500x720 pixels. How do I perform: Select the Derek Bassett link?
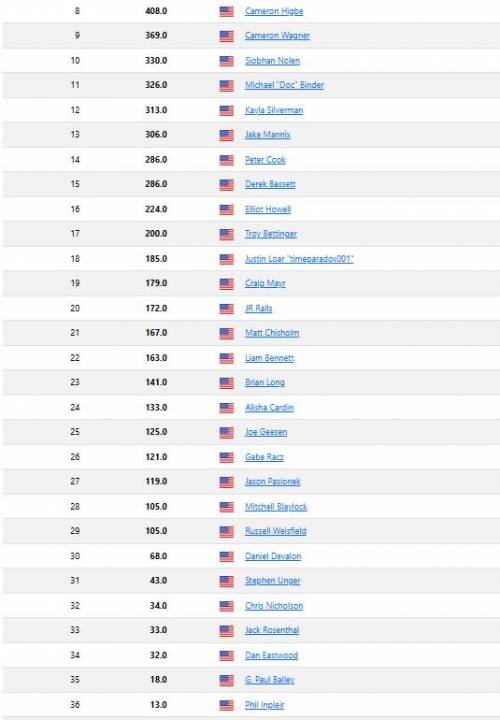[x=270, y=184]
